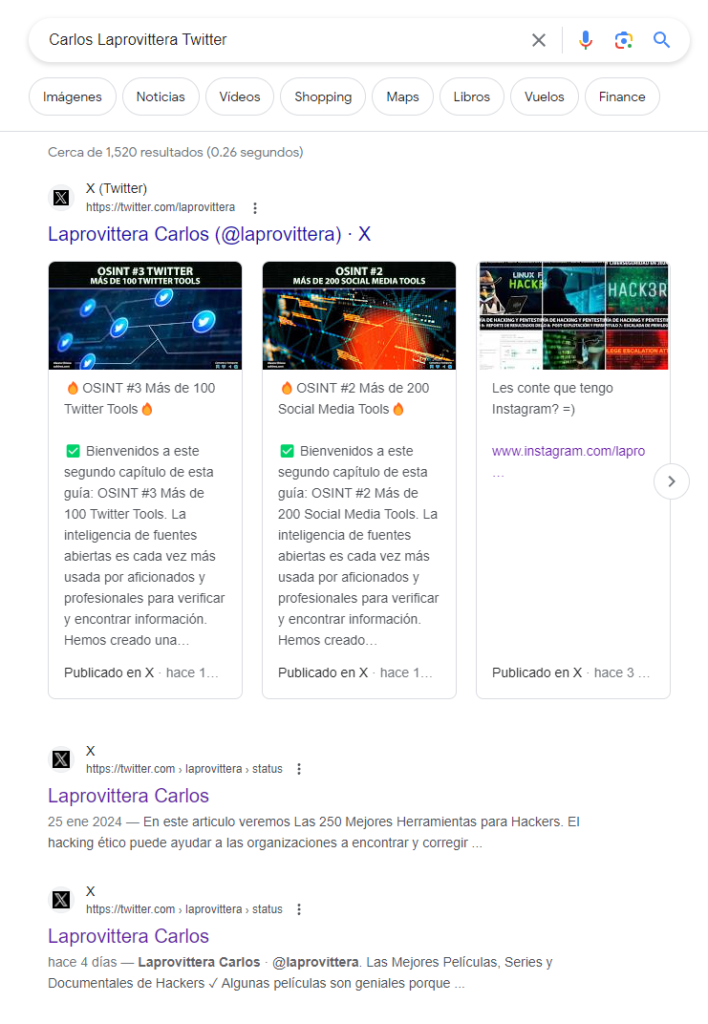708x1024 pixels.
Task: Open the 'Laprovittera Carlos (@laprovittera) · X' result
Action: coord(209,234)
